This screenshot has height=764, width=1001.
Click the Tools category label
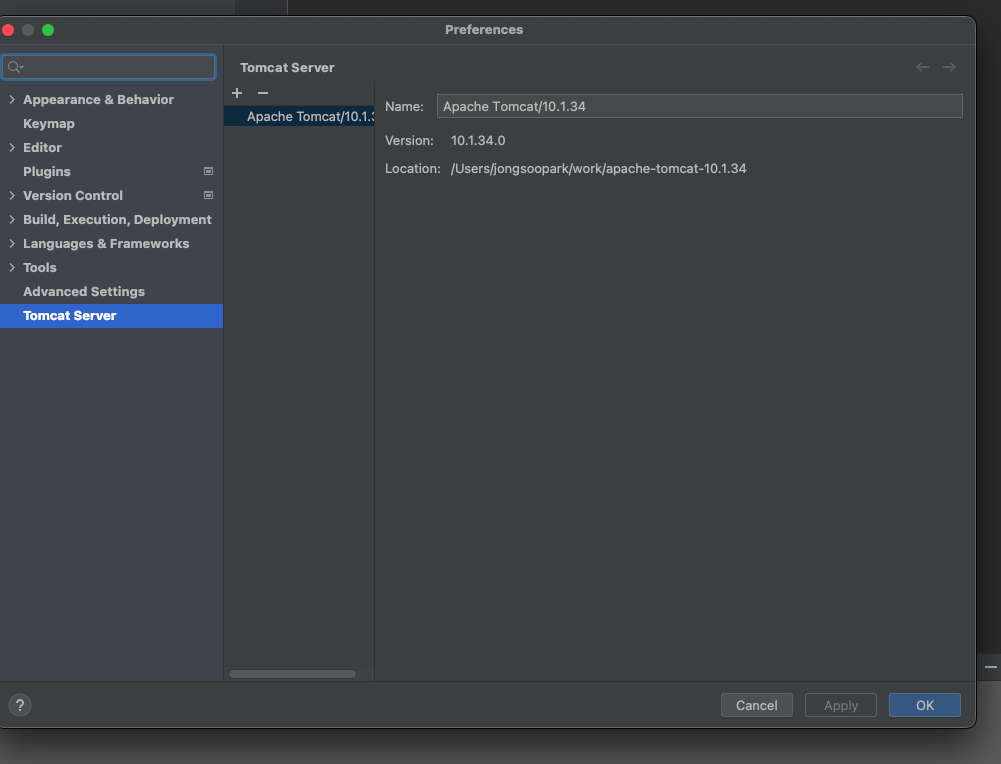click(x=40, y=267)
